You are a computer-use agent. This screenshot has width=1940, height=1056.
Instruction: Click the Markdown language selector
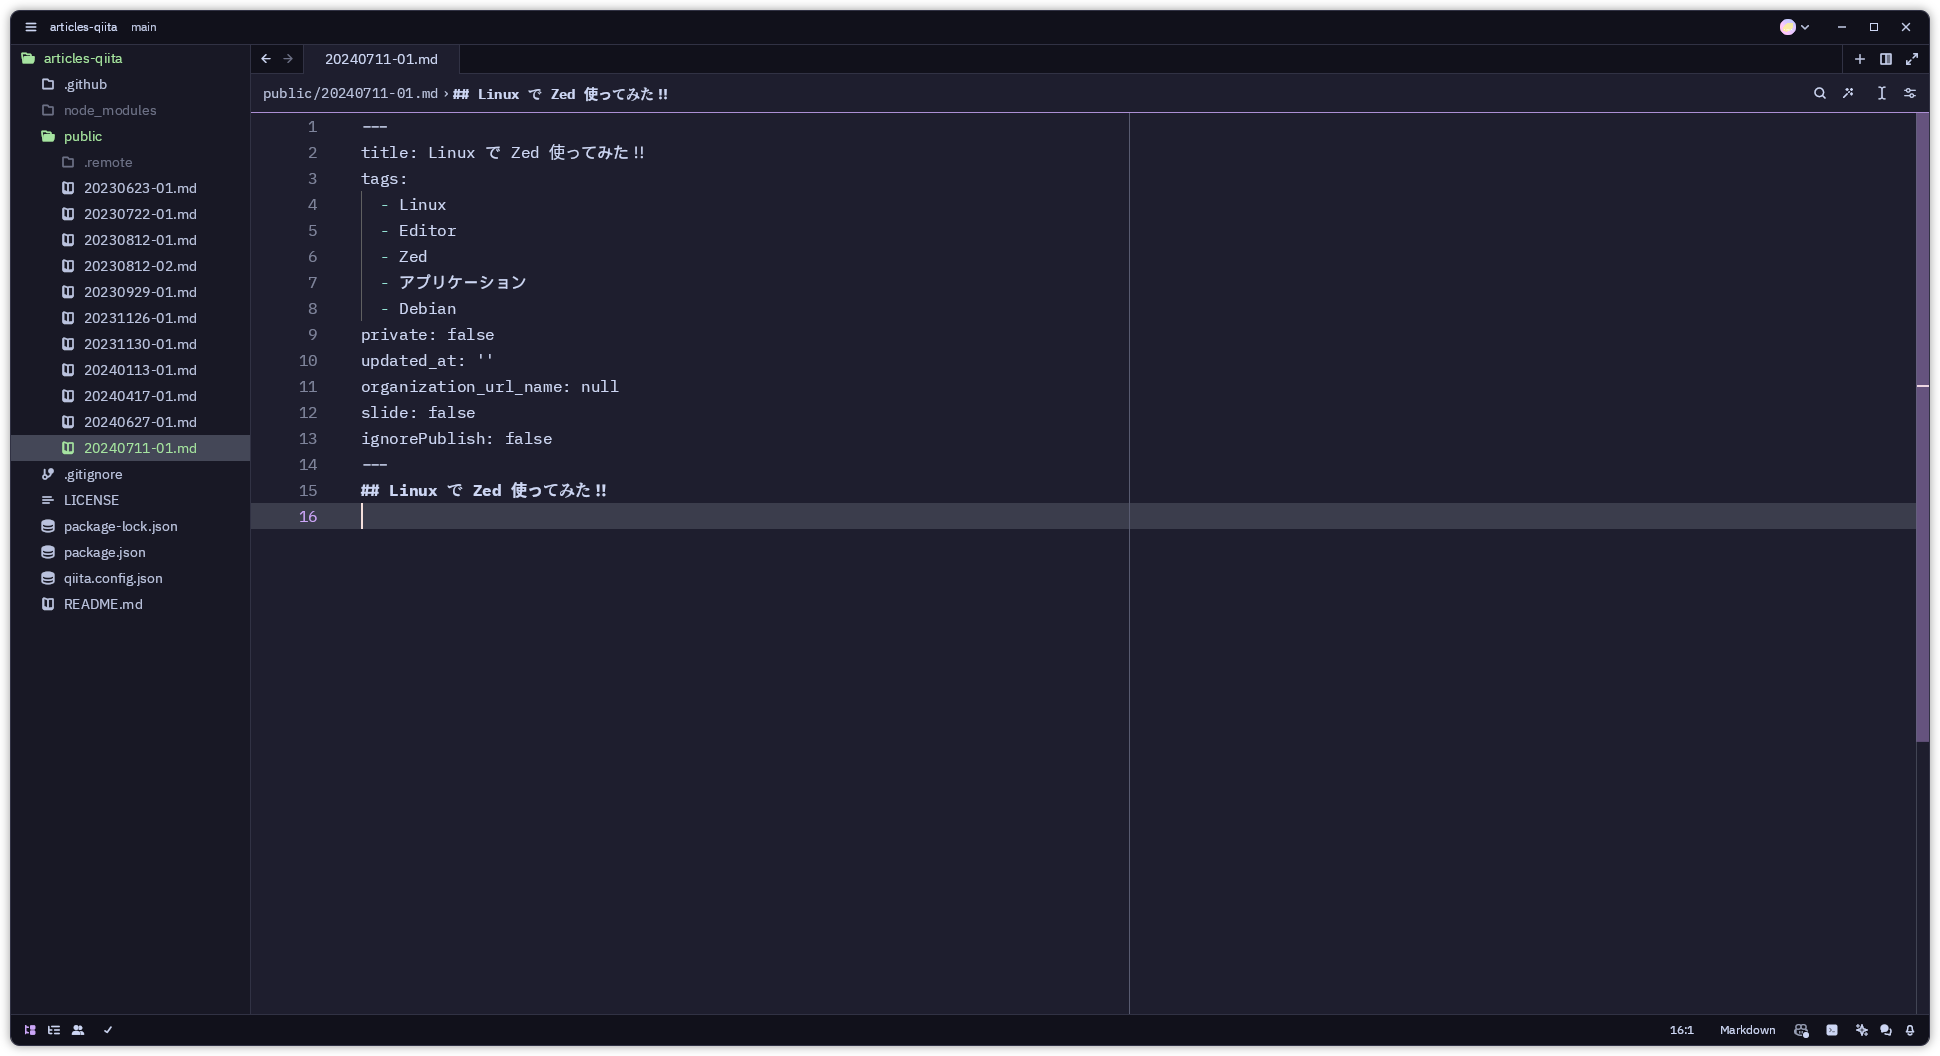(x=1747, y=1030)
